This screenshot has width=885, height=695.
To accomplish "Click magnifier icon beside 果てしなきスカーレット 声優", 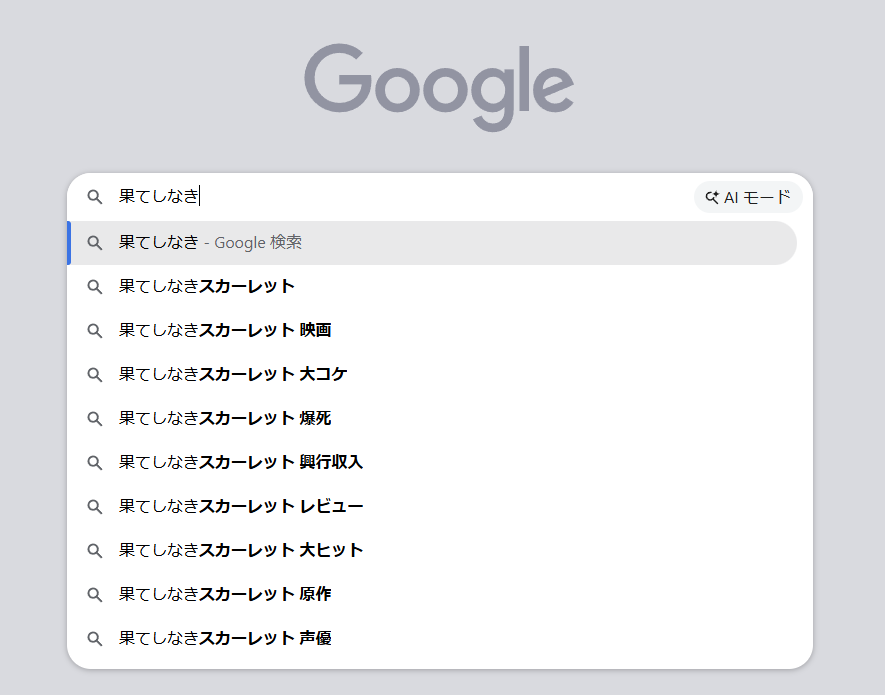I will click(95, 638).
